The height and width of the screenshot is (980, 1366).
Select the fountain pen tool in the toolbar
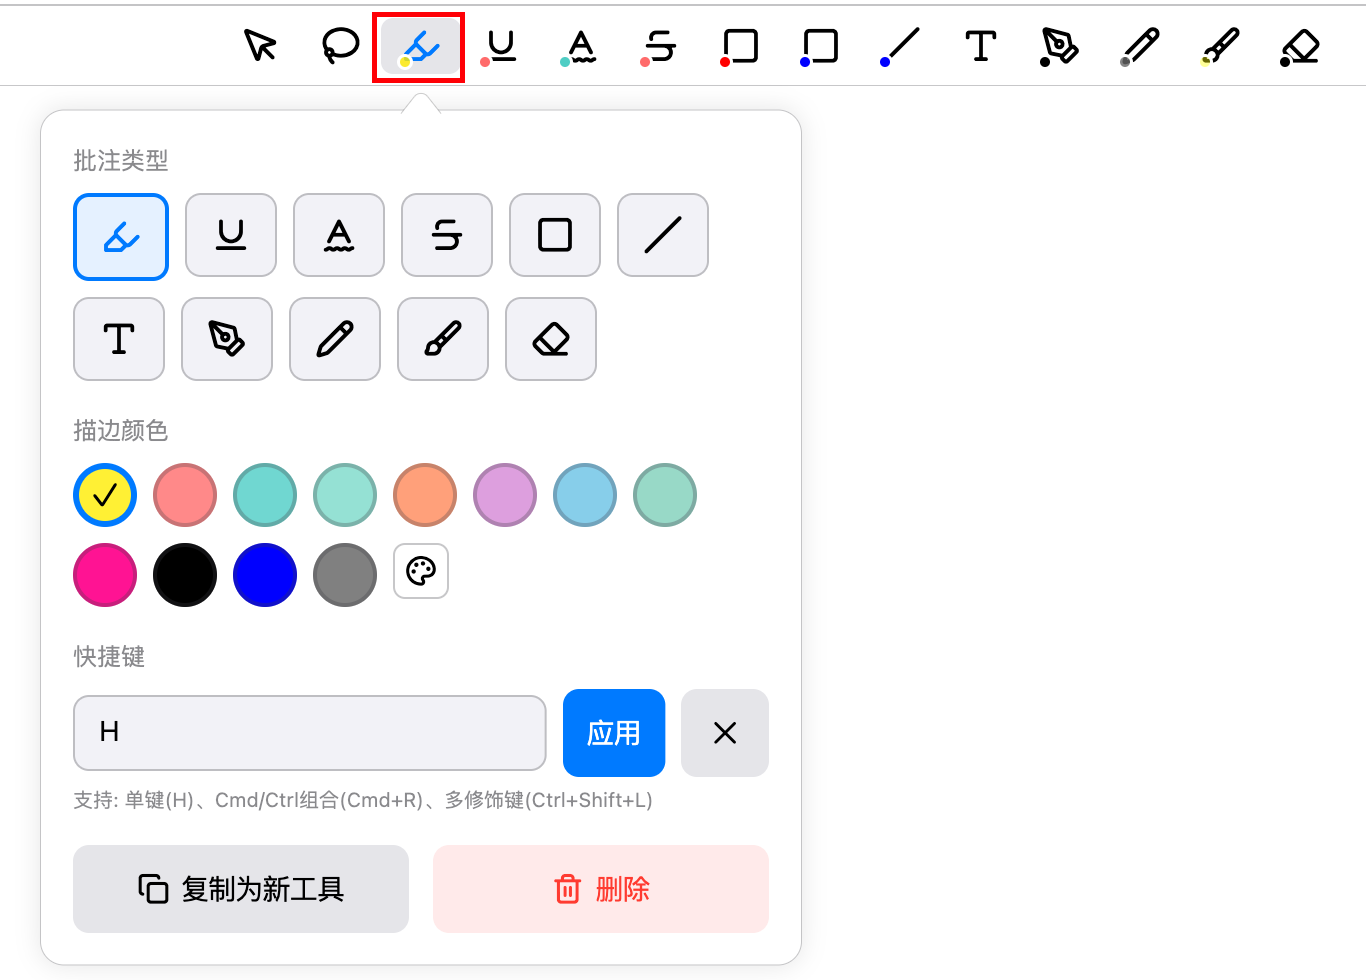(1058, 45)
